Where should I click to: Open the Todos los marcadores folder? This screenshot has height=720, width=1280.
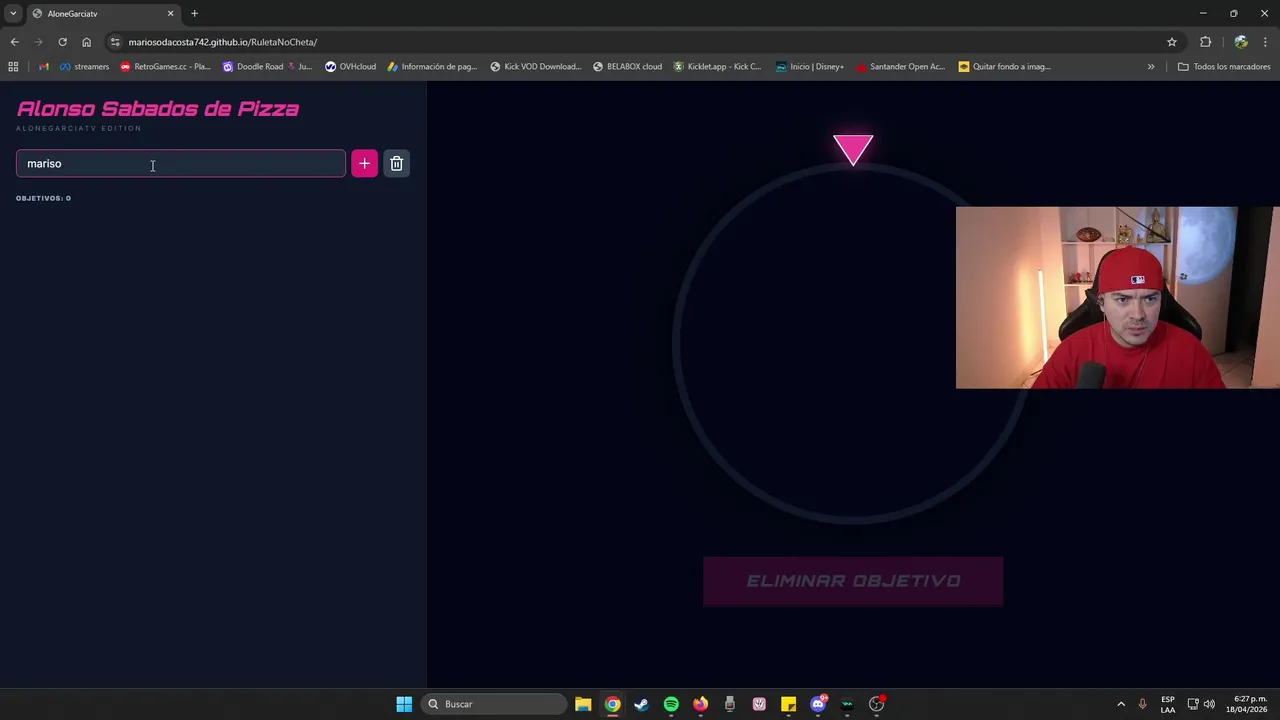point(1224,67)
